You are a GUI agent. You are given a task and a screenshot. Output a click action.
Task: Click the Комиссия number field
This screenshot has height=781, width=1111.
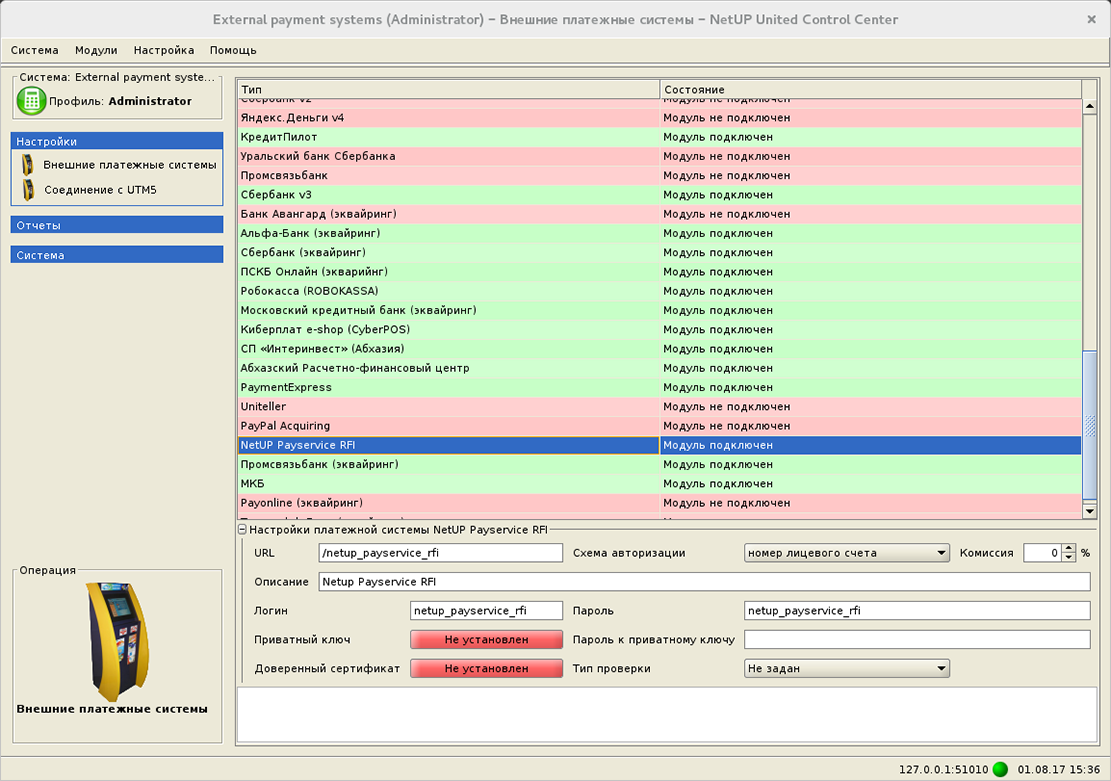click(1043, 553)
